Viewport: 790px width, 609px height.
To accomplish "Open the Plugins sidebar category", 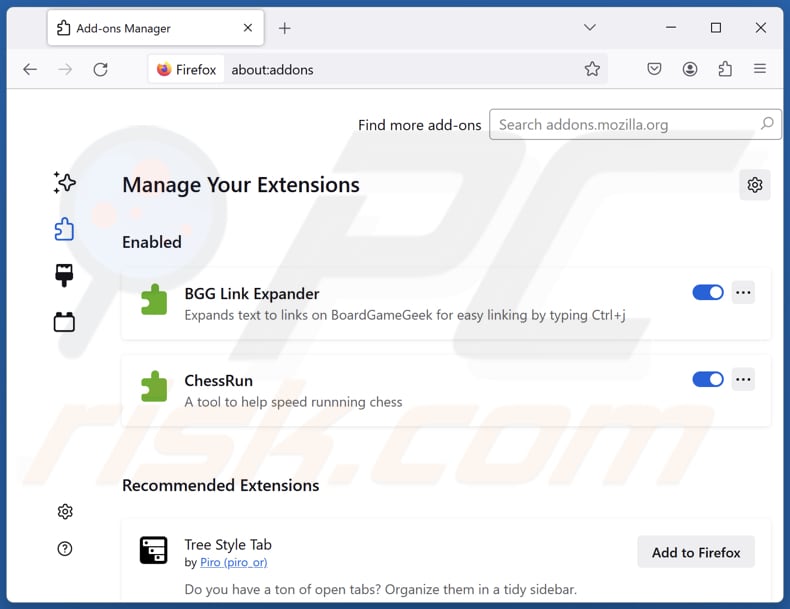I will [65, 322].
